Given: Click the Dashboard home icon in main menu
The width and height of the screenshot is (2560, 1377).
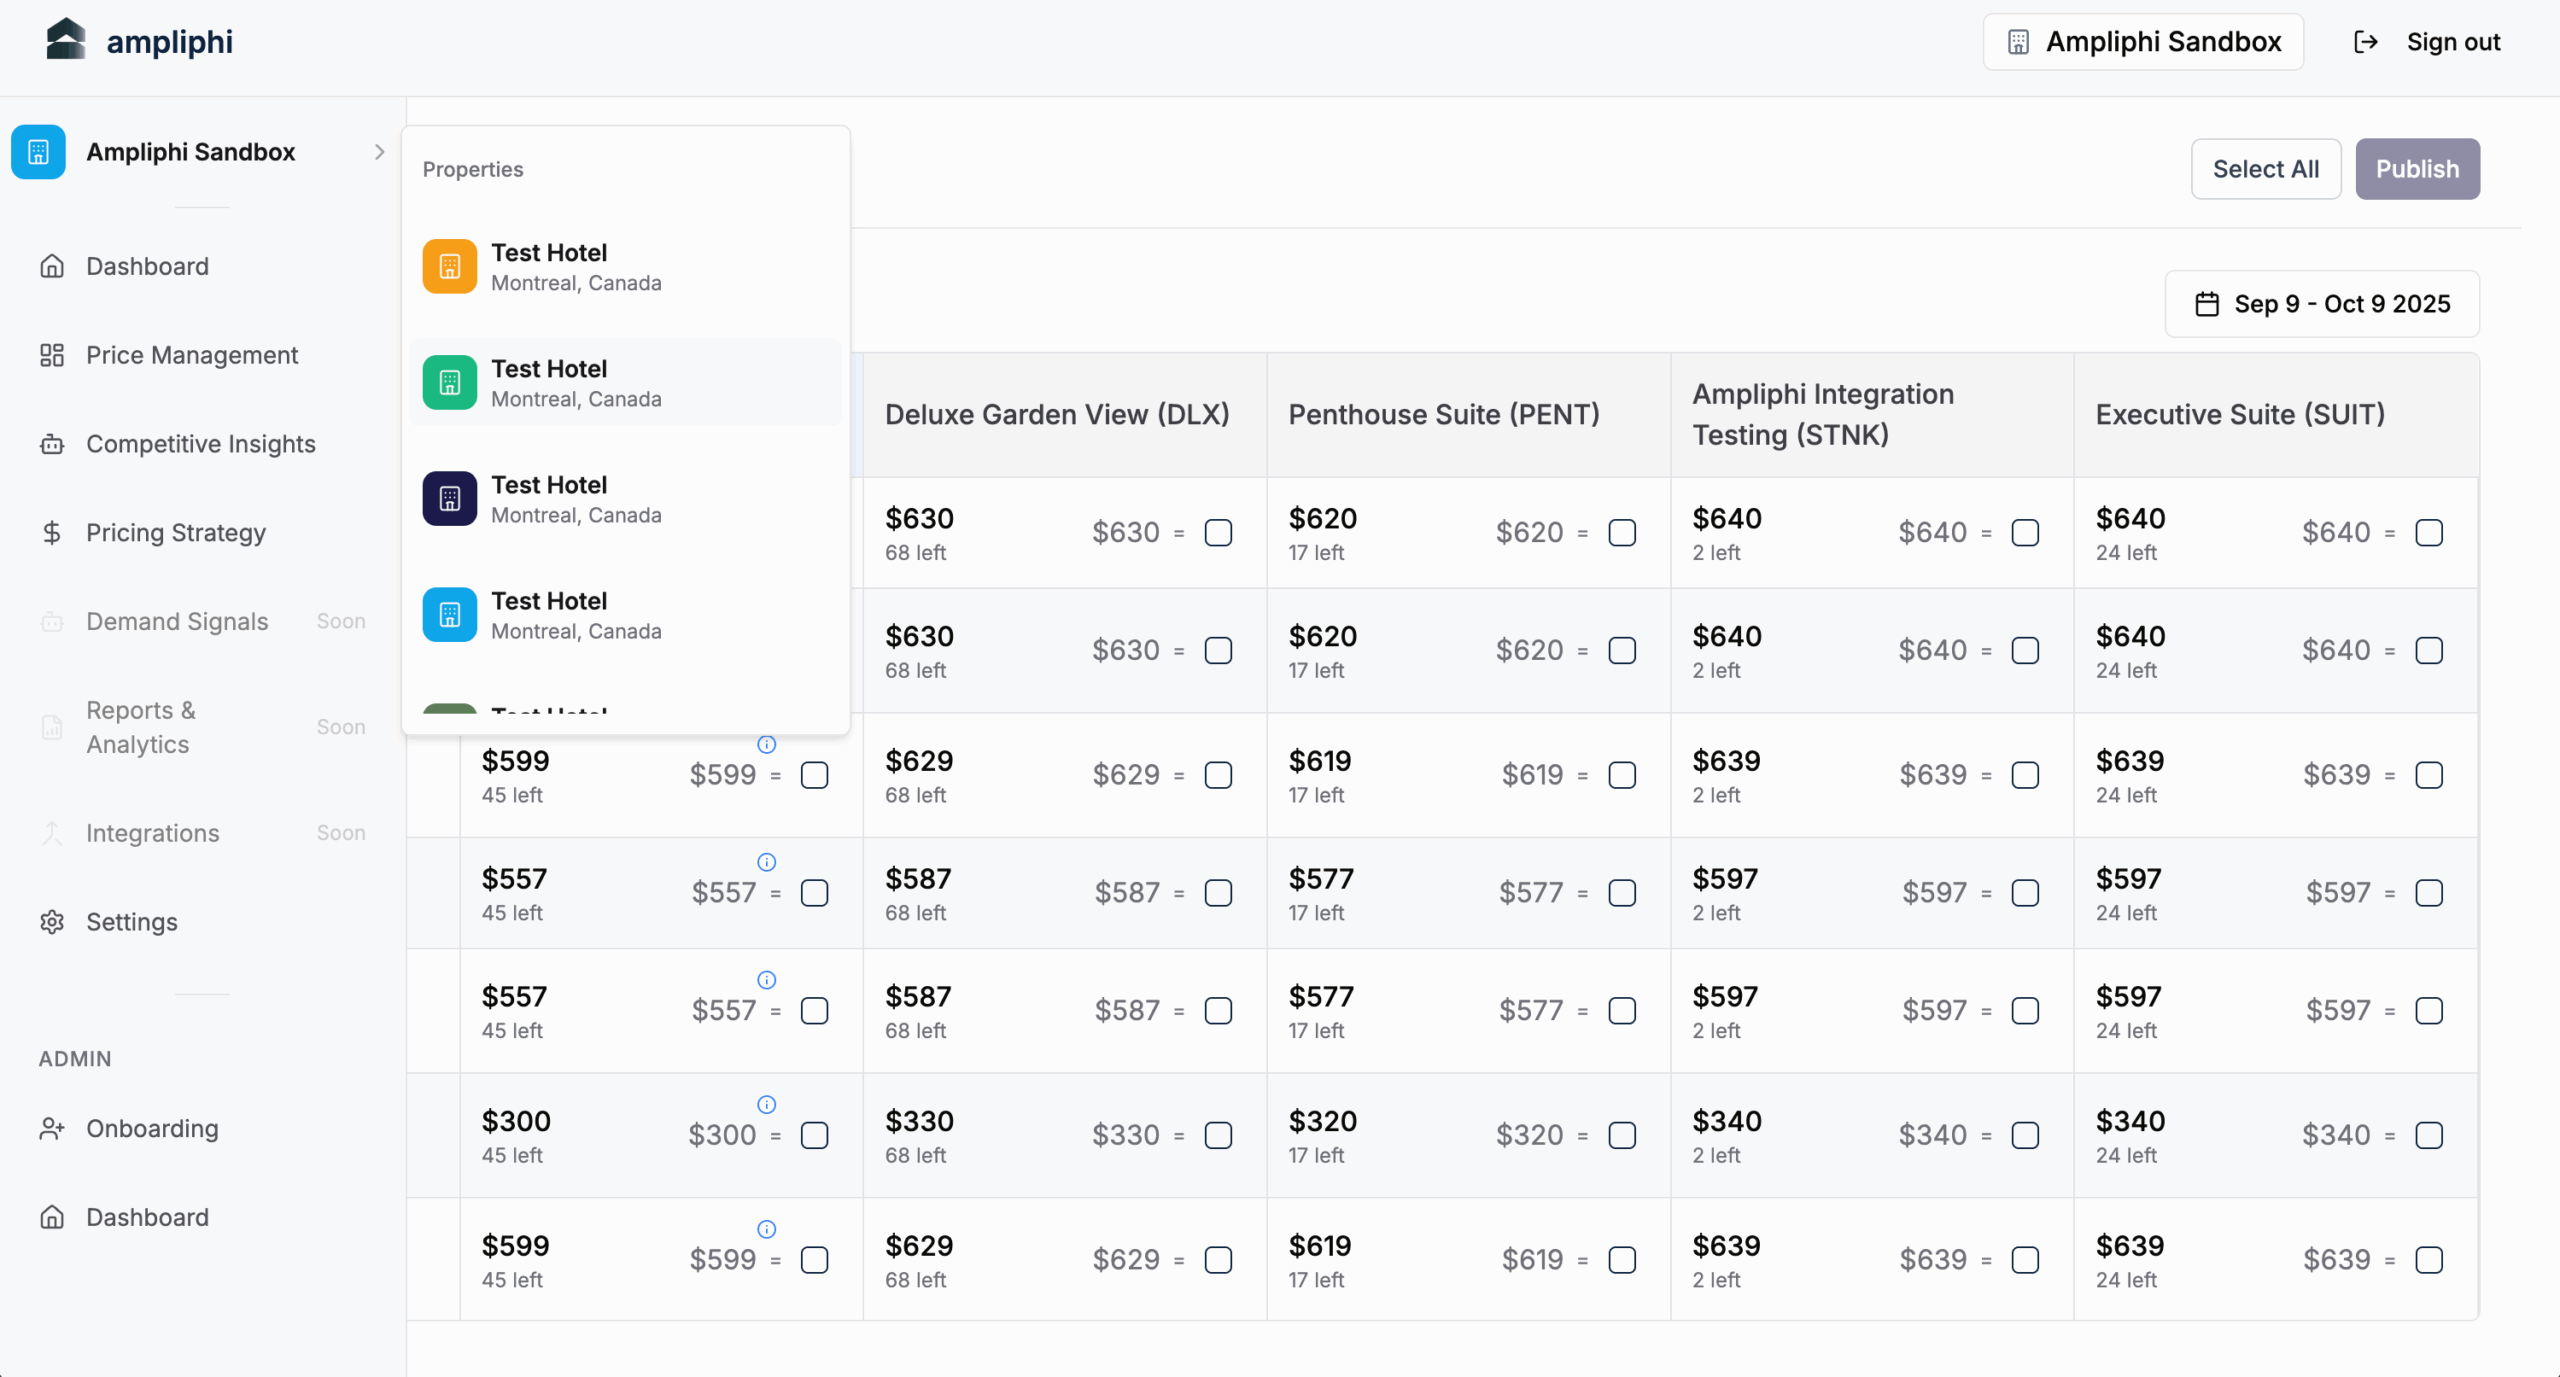Looking at the screenshot, I should click(x=52, y=266).
